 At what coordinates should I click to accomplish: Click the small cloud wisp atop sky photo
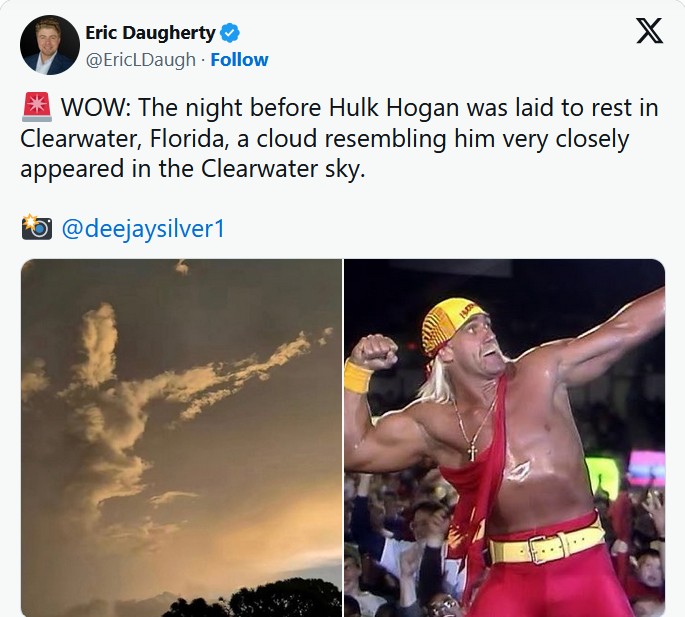(x=182, y=266)
